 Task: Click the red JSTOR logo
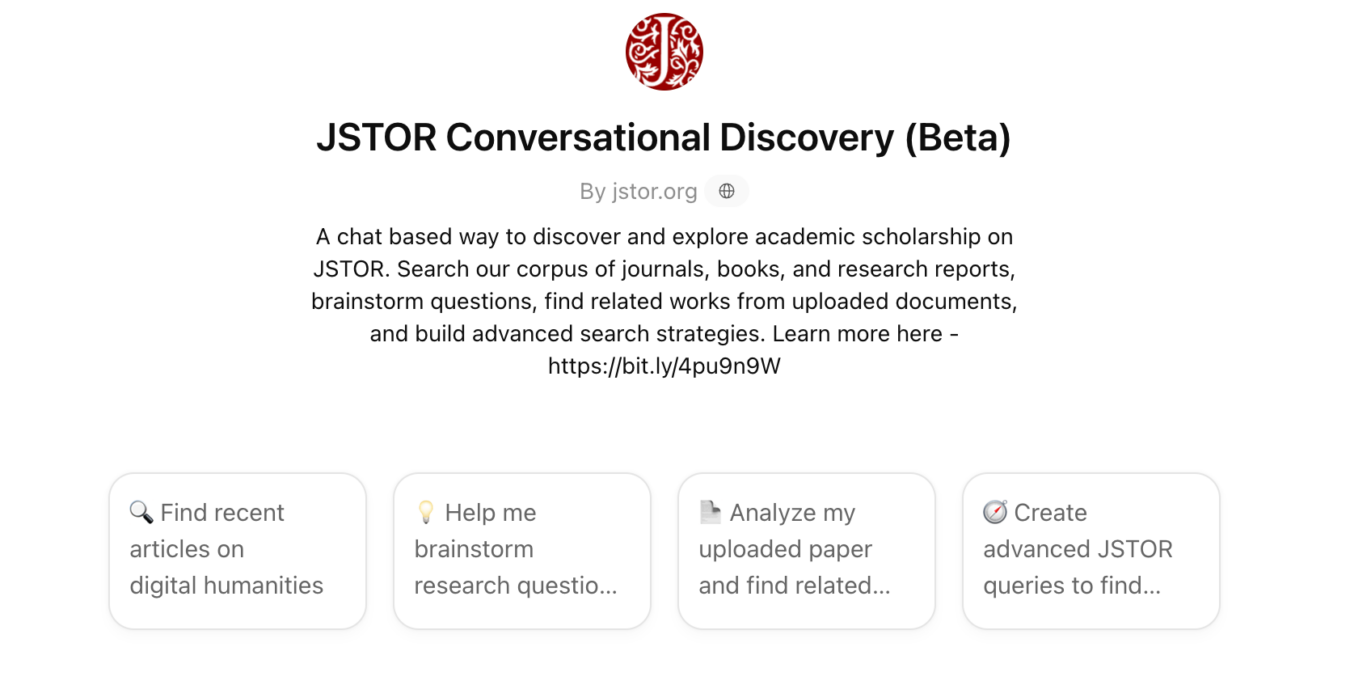(663, 51)
